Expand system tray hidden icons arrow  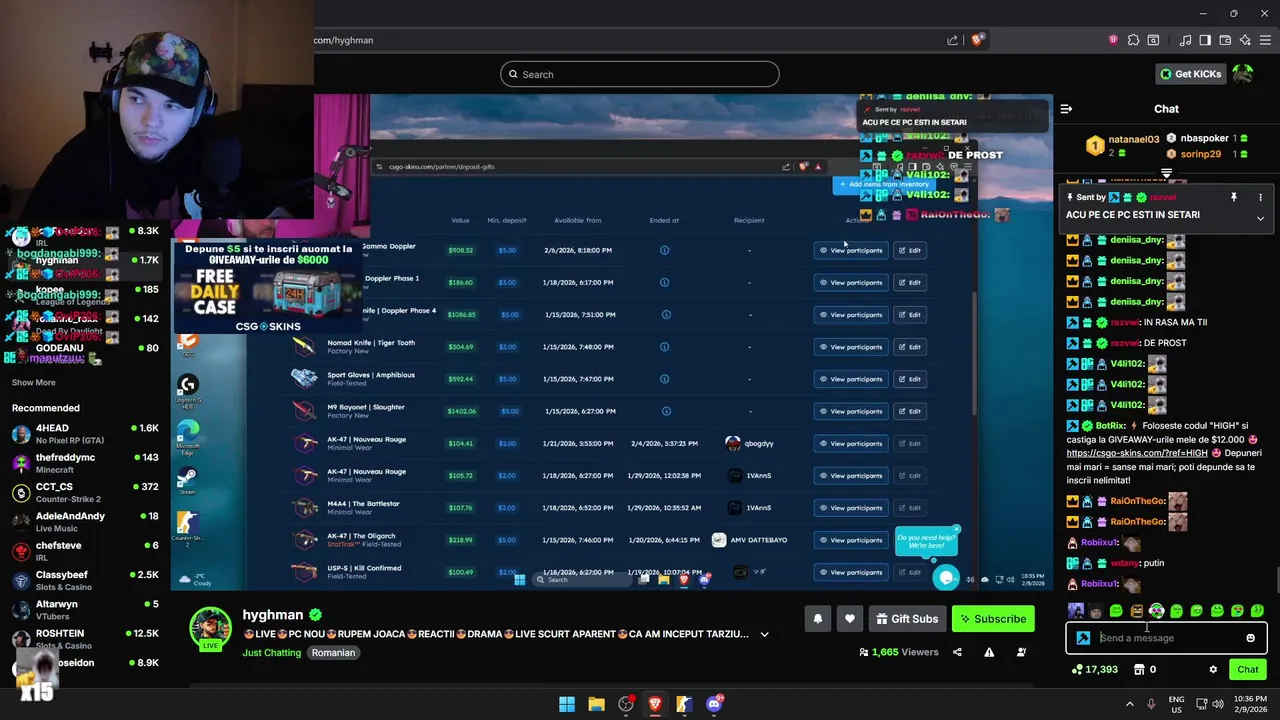1130,704
